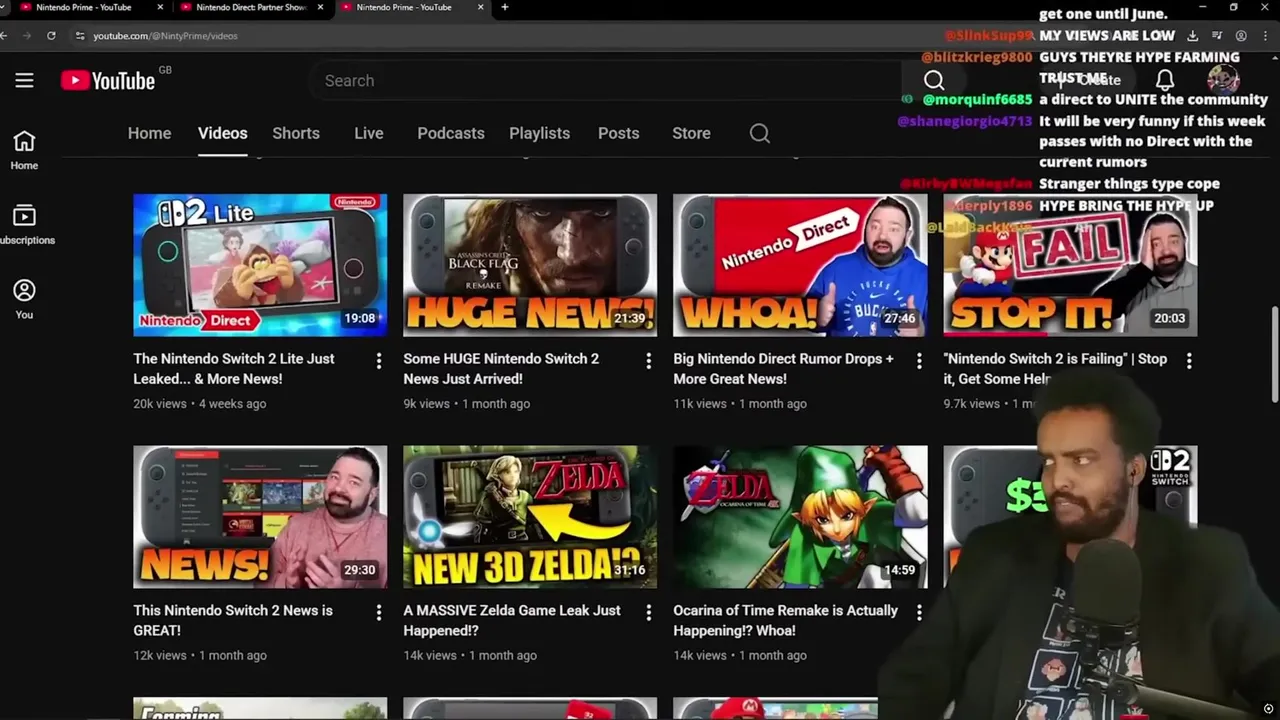Open the You section in sidebar
The width and height of the screenshot is (1280, 720).
[24, 299]
